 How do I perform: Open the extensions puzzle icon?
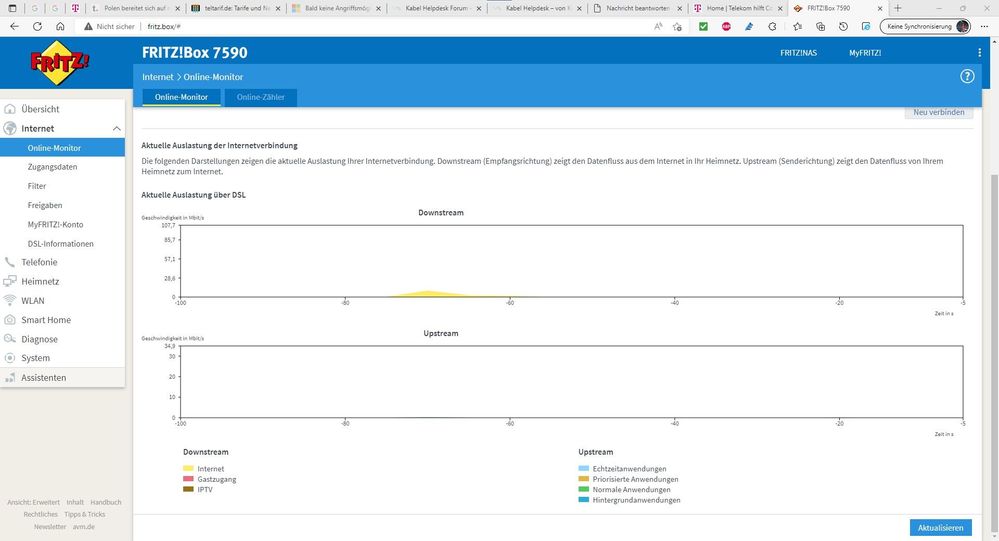pyautogui.click(x=772, y=27)
